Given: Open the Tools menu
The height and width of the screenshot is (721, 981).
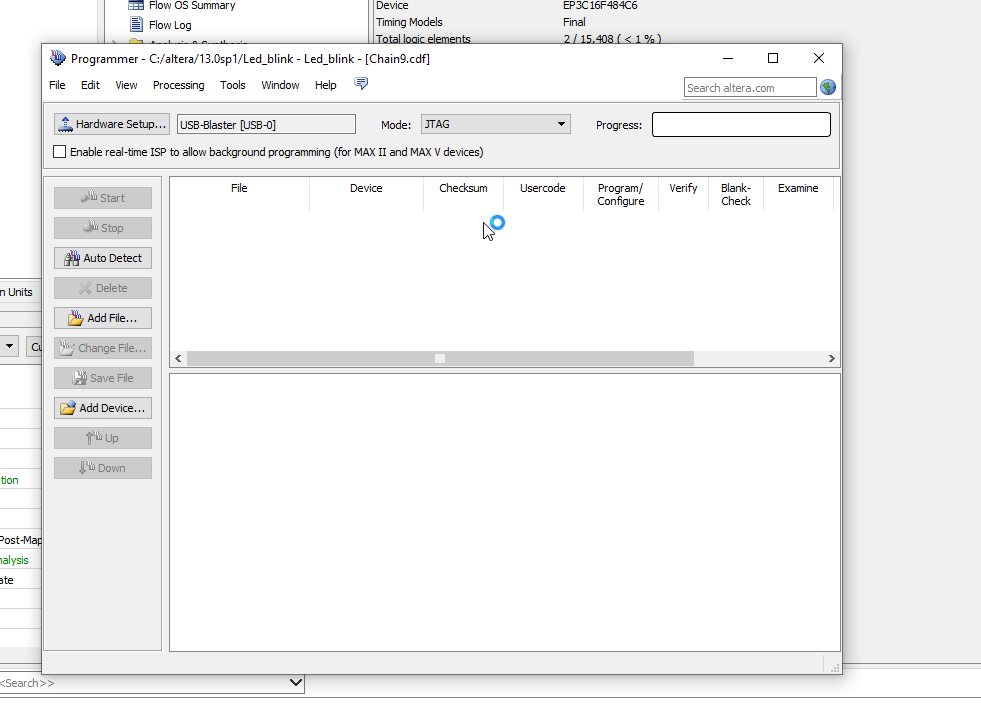Looking at the screenshot, I should [x=232, y=85].
